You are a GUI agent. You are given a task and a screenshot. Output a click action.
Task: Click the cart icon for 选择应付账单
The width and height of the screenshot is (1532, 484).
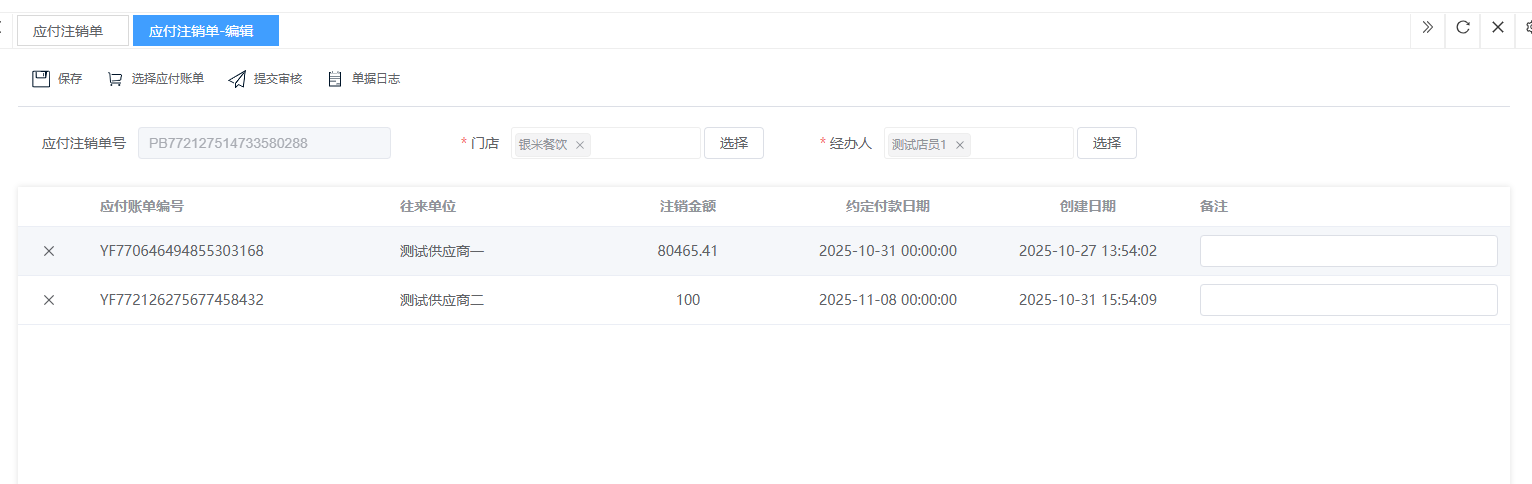point(115,79)
